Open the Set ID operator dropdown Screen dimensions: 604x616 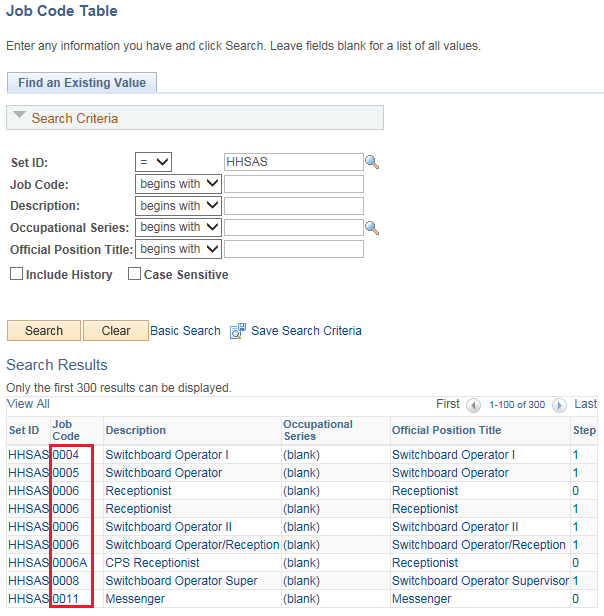pos(154,162)
